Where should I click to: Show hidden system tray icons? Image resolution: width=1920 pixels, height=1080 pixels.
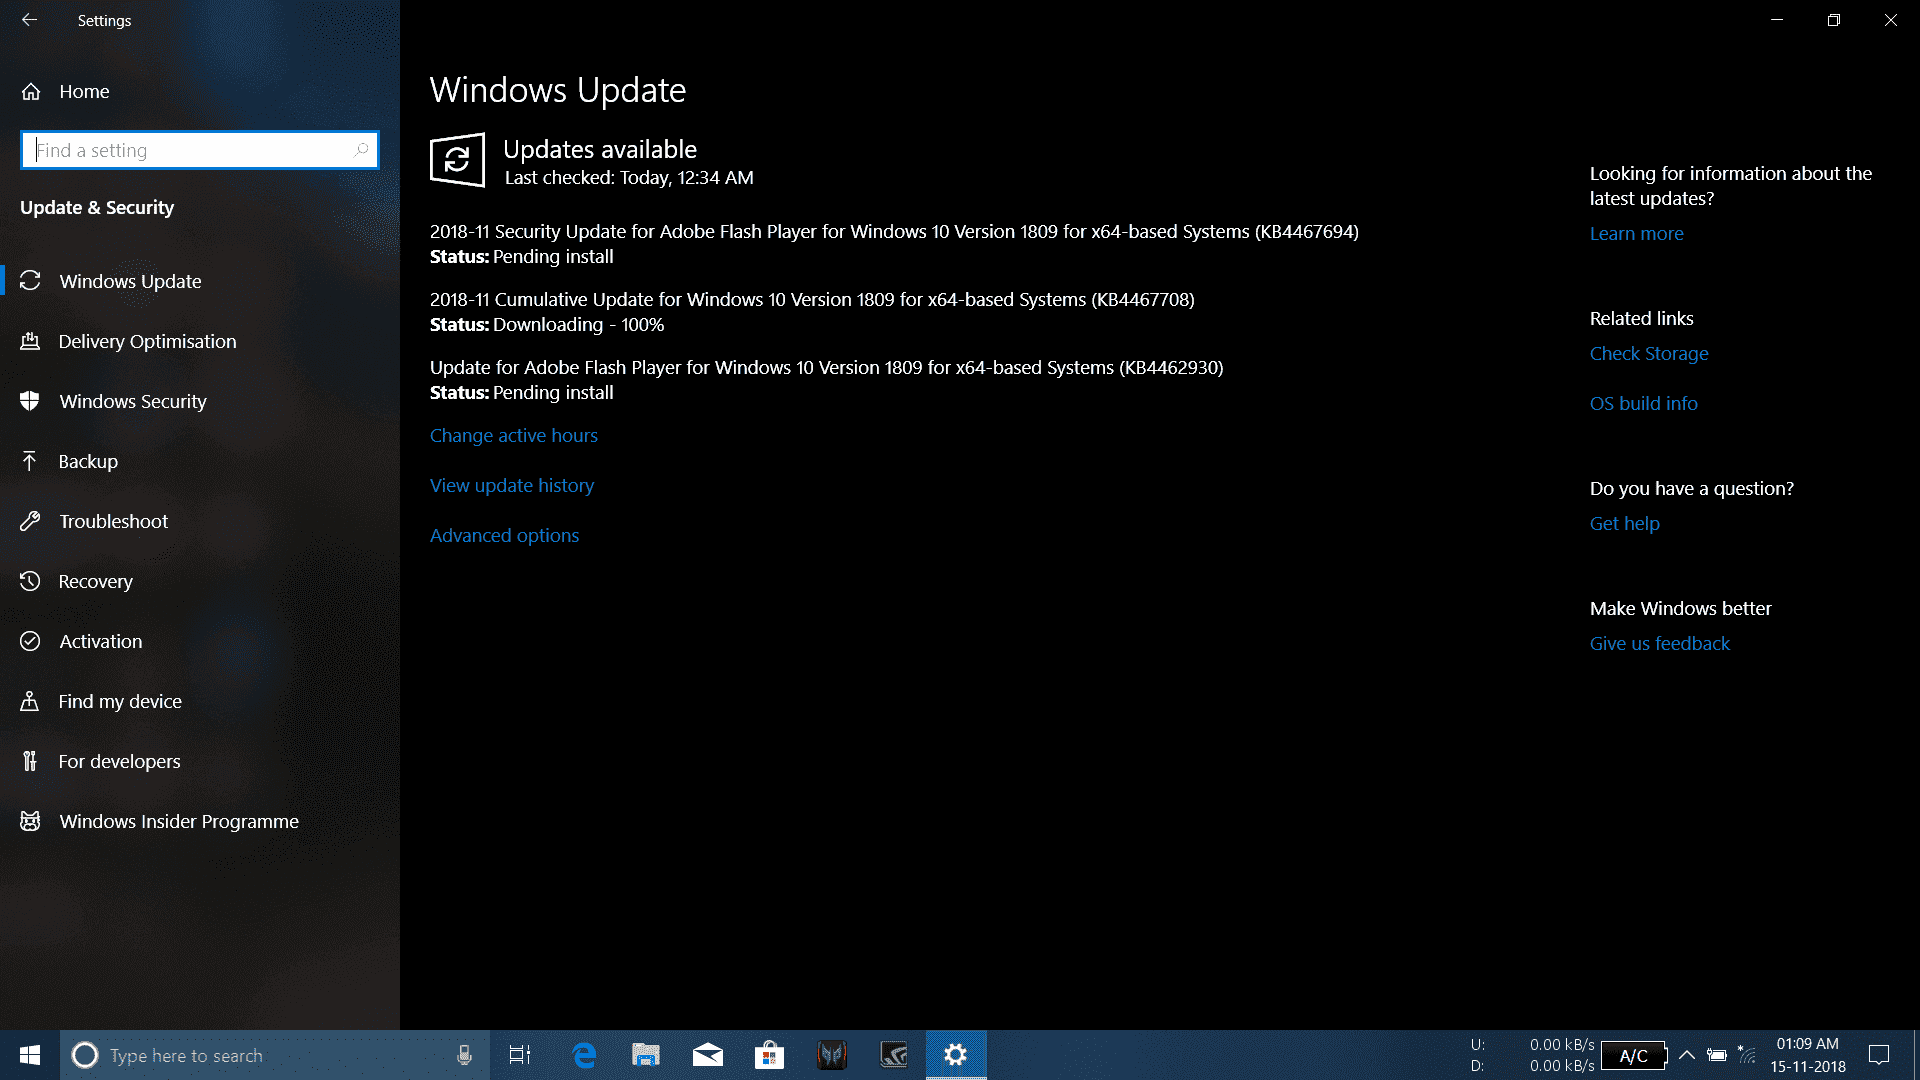(1686, 1055)
